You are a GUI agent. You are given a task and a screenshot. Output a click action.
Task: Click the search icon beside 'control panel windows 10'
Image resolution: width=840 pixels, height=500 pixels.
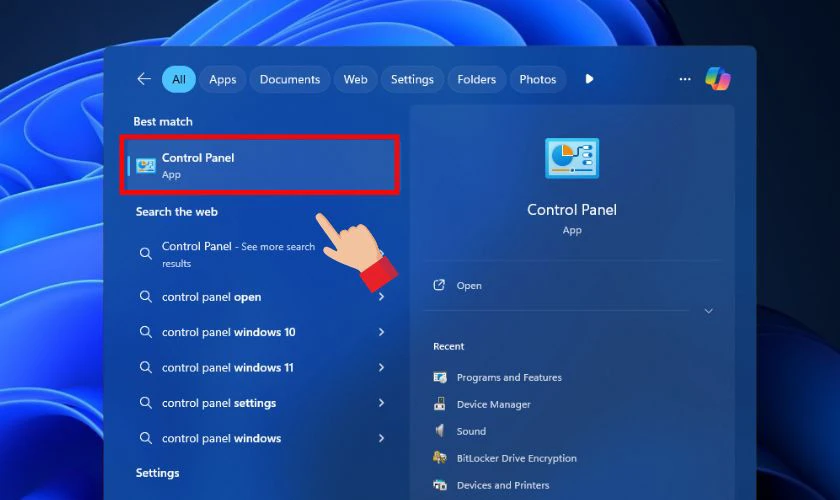[146, 332]
